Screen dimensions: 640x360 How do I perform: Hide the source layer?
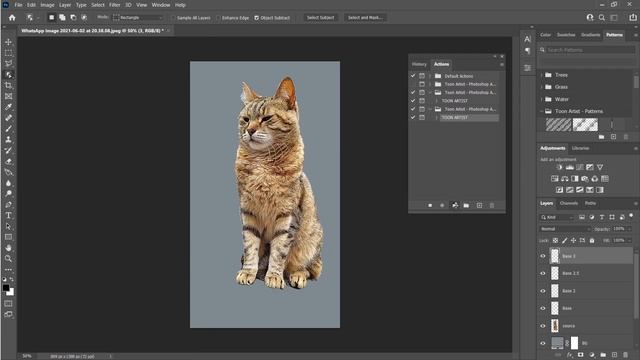(x=543, y=326)
